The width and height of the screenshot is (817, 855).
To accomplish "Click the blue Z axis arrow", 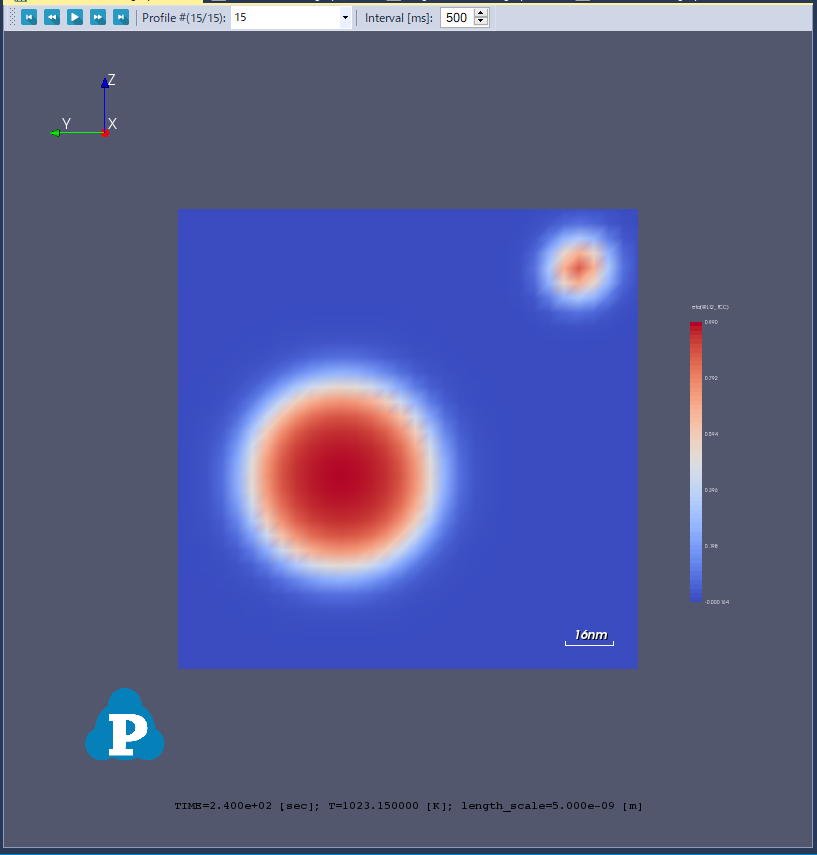I will 104,95.
